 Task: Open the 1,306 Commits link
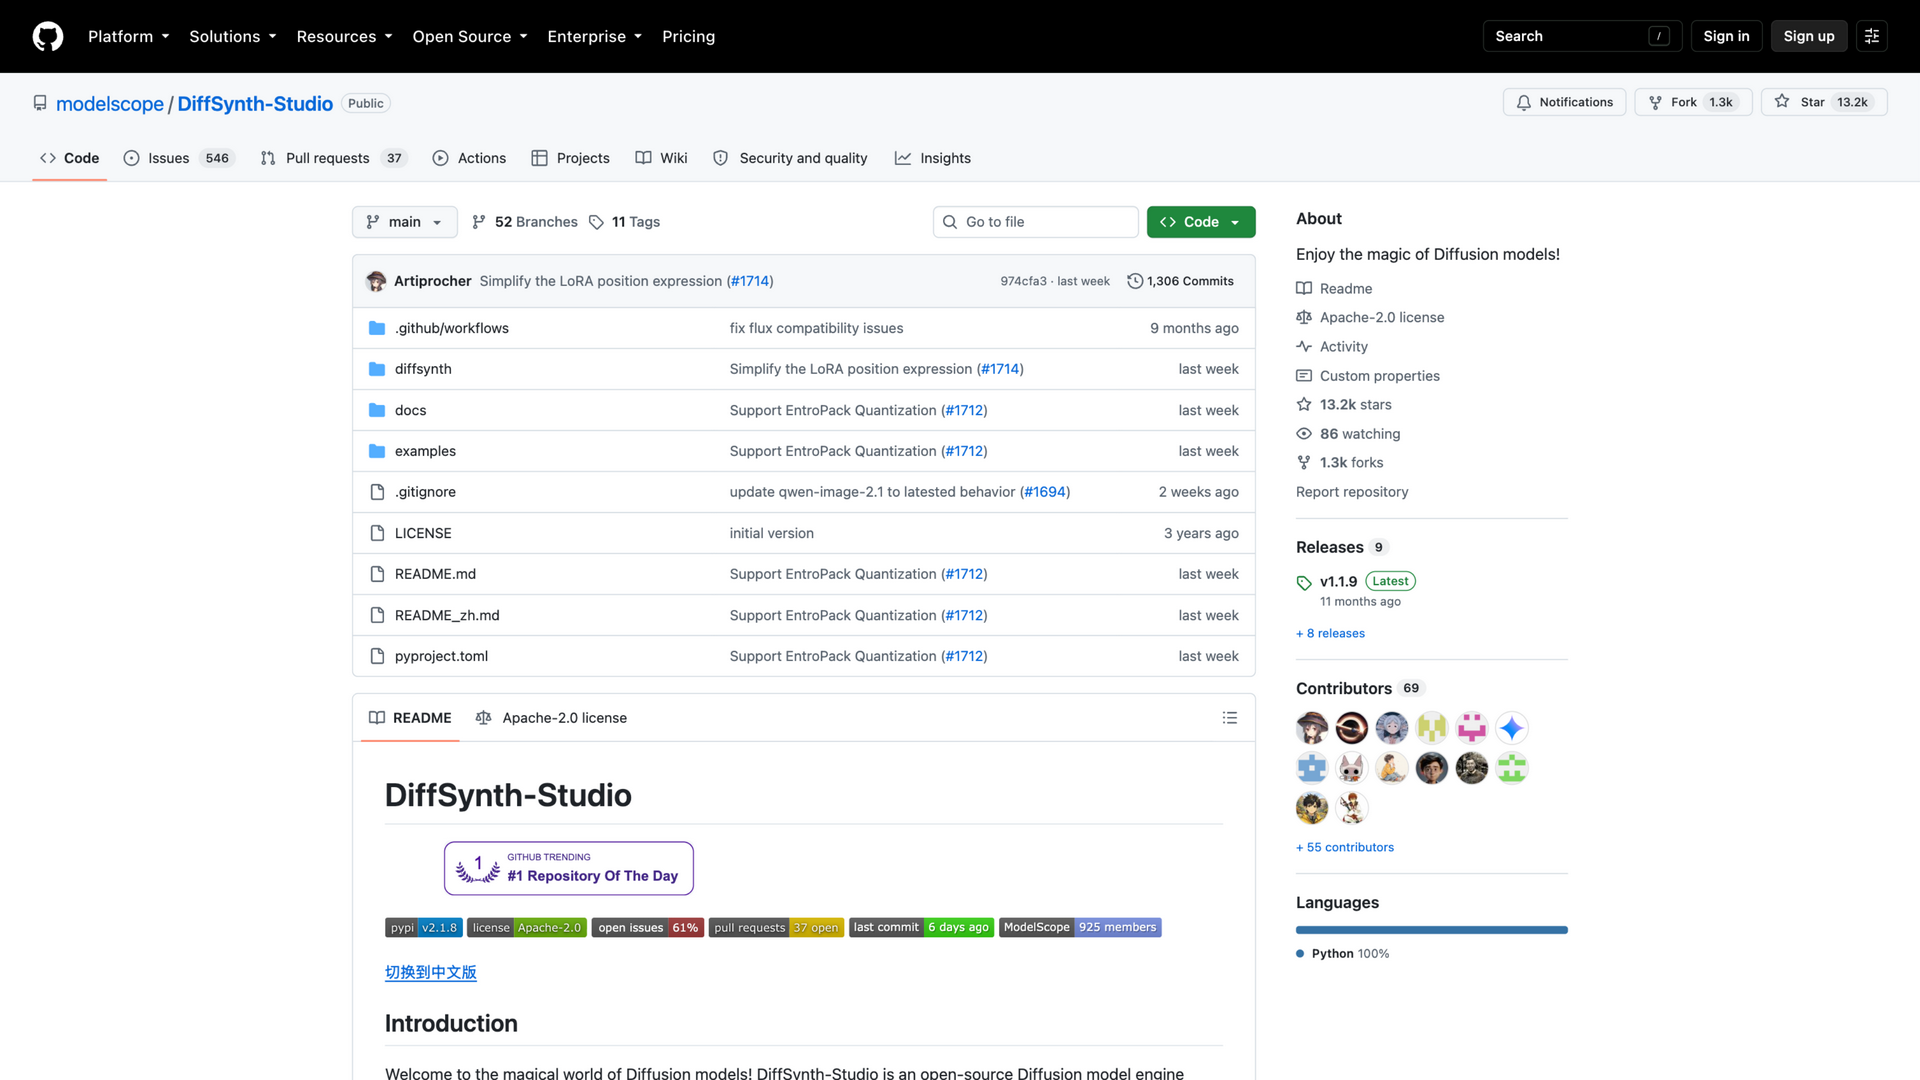coord(1180,281)
